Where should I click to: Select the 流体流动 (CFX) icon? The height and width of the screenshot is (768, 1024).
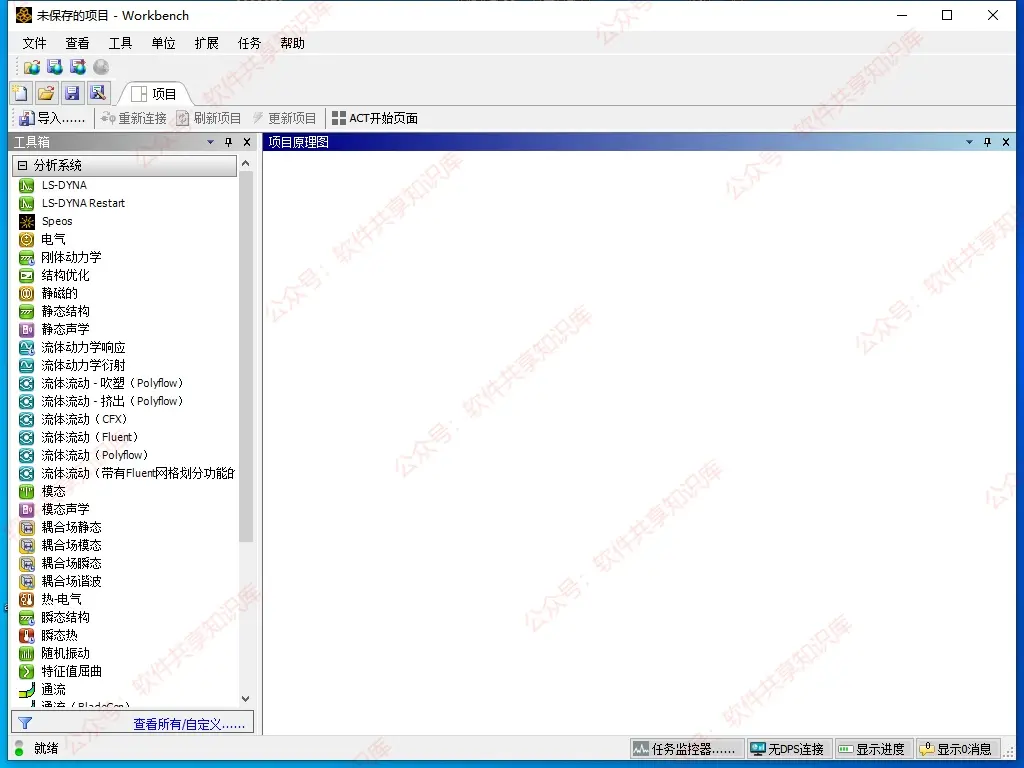[x=26, y=419]
